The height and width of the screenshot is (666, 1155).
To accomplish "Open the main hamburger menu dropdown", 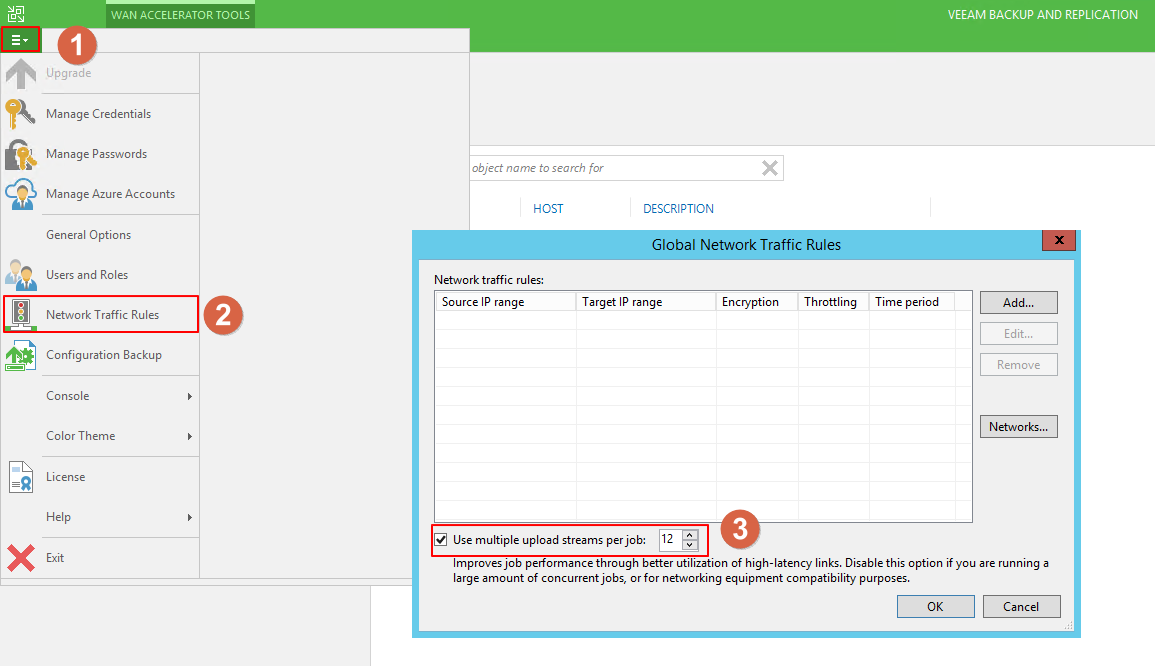I will (x=20, y=40).
